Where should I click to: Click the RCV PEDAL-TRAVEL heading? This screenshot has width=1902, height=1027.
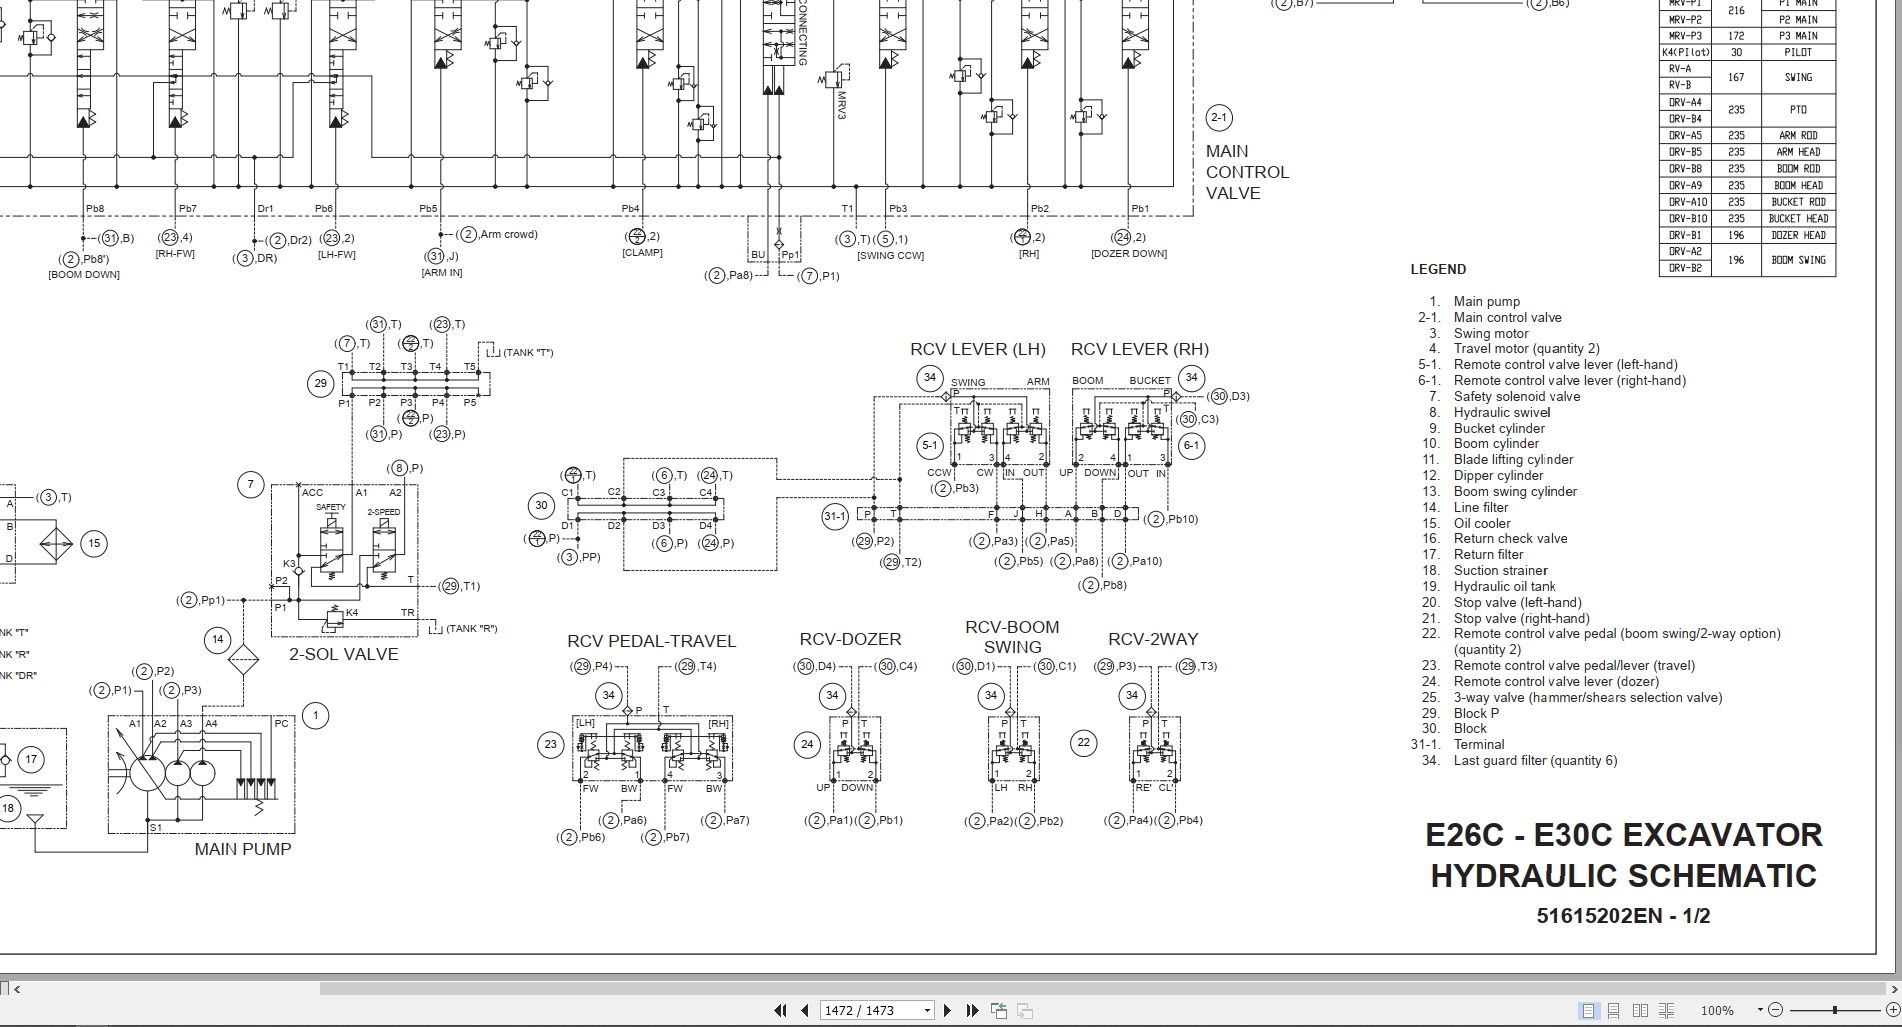[652, 641]
